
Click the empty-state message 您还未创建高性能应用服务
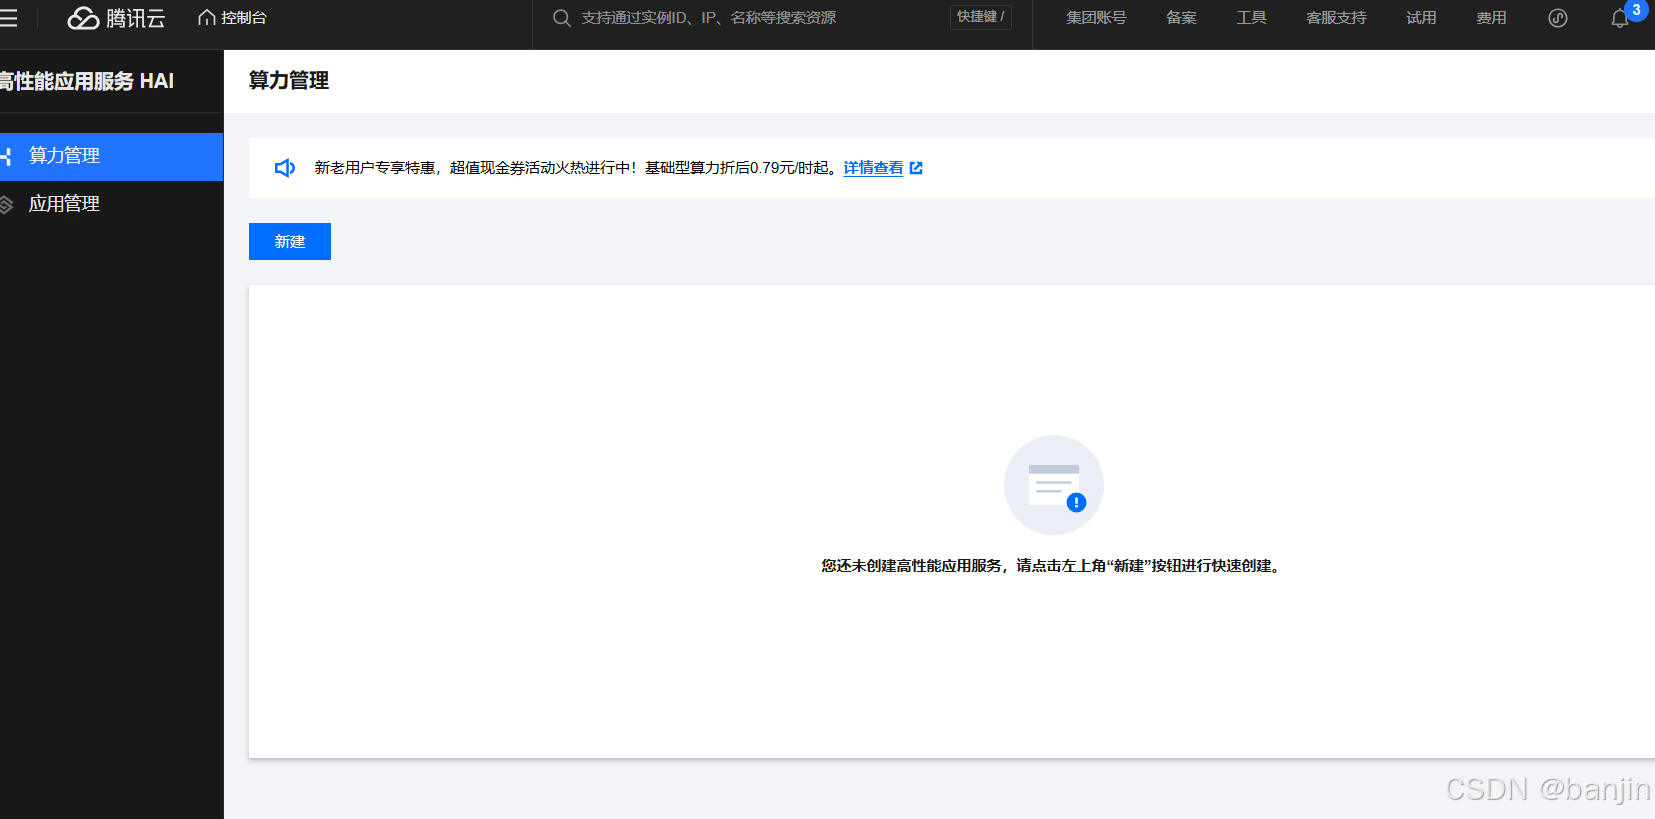pos(1052,566)
